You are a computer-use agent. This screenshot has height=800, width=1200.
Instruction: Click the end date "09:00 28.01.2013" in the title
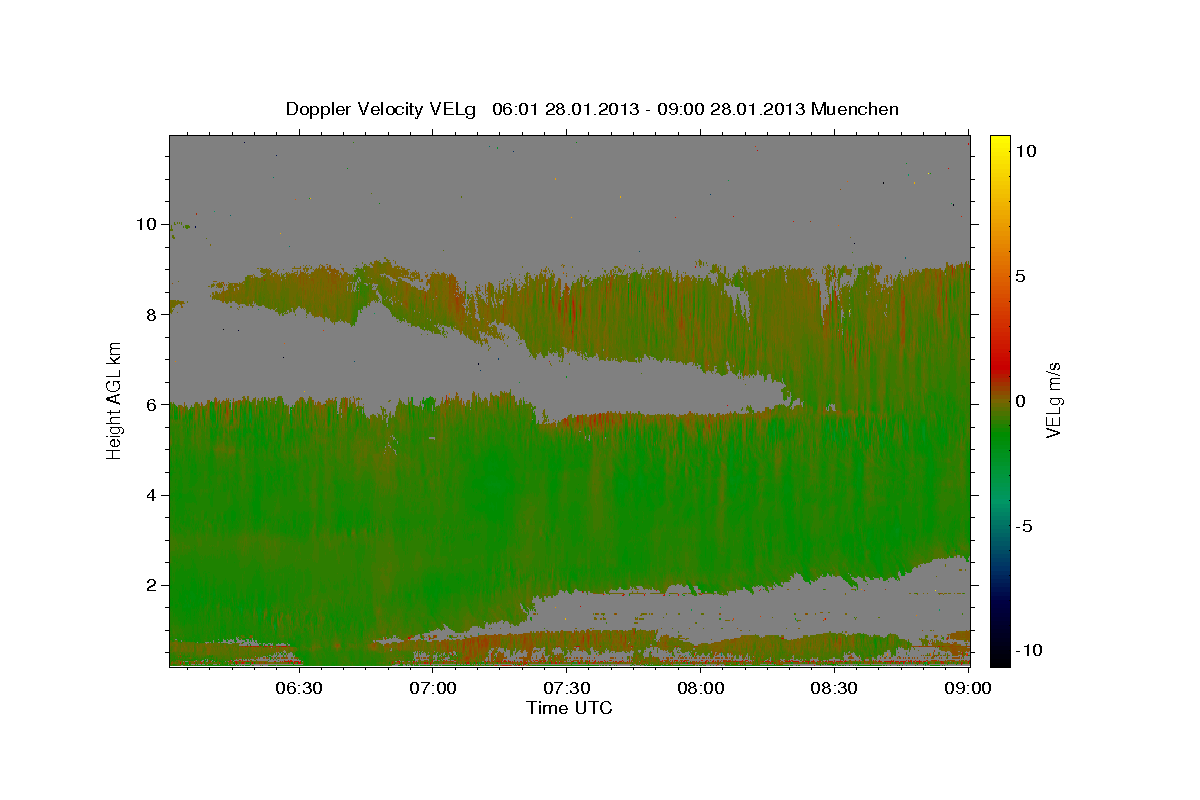click(x=733, y=109)
